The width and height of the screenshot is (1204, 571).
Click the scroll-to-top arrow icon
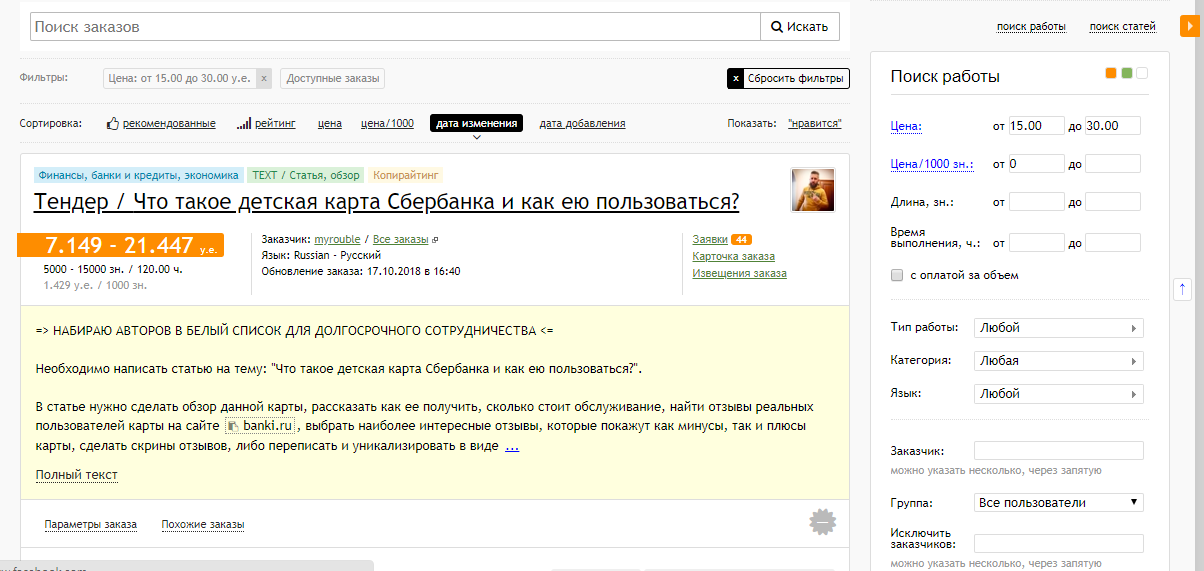pos(1182,288)
